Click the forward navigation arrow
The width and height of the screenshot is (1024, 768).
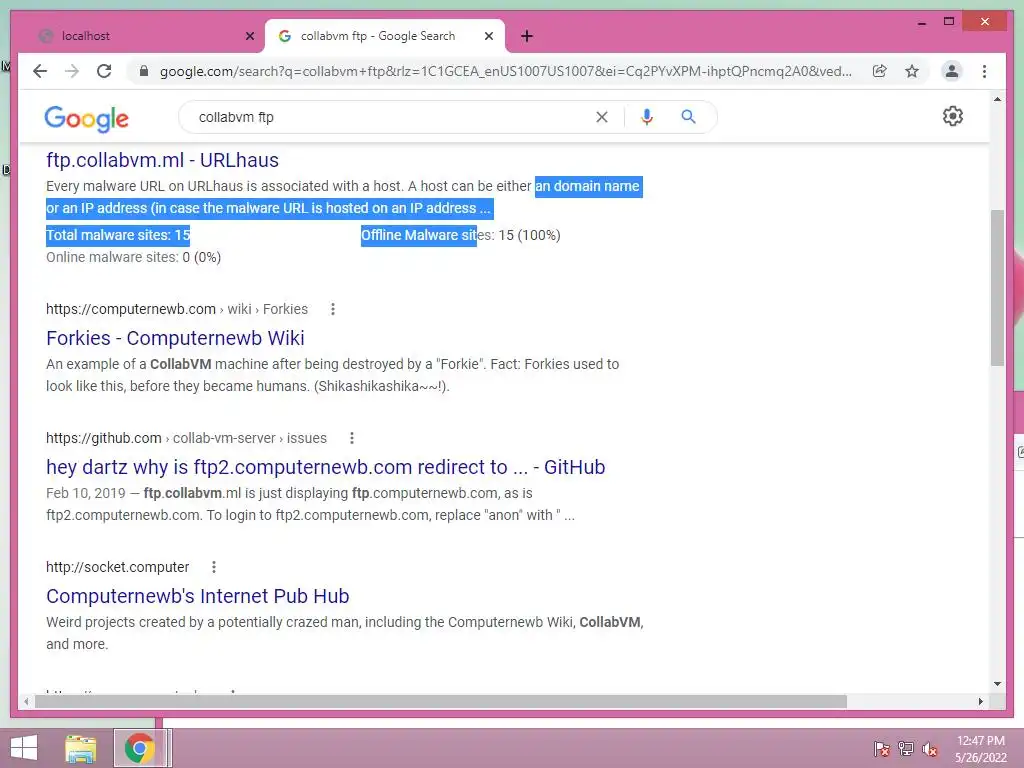pyautogui.click(x=72, y=71)
